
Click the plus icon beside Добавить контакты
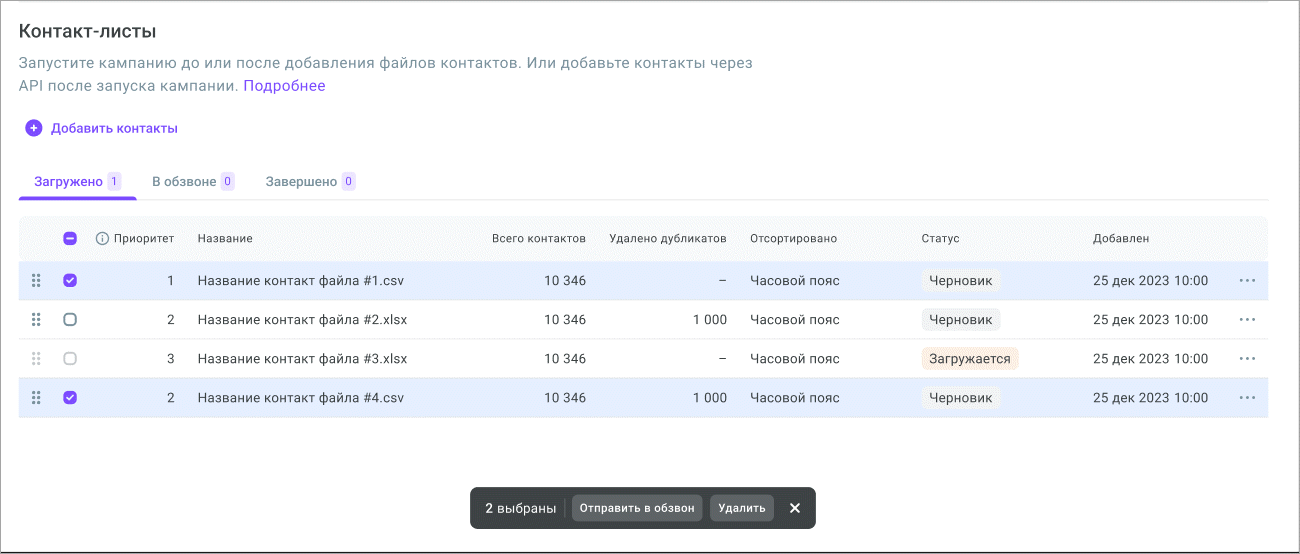tap(34, 128)
